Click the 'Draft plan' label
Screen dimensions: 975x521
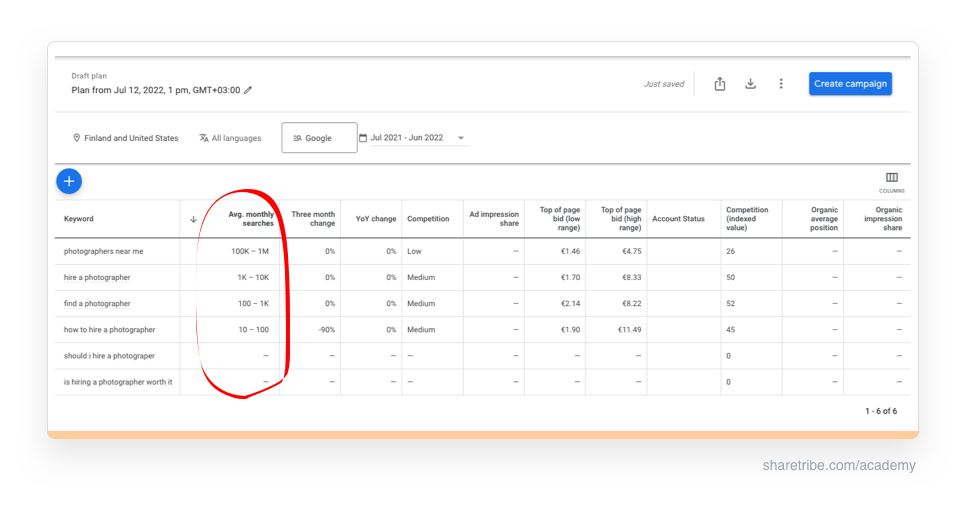(89, 76)
